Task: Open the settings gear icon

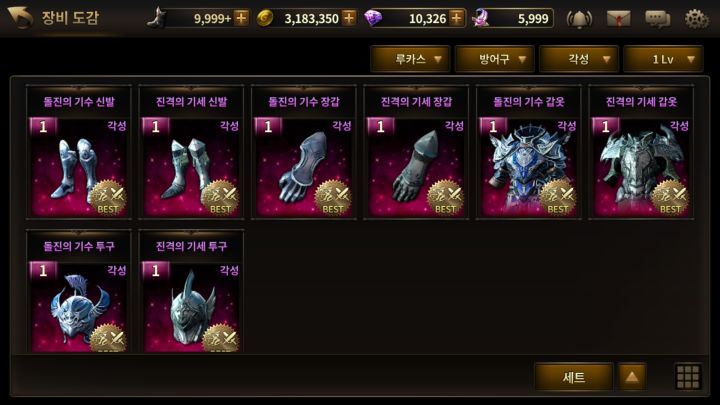Action: [x=696, y=19]
